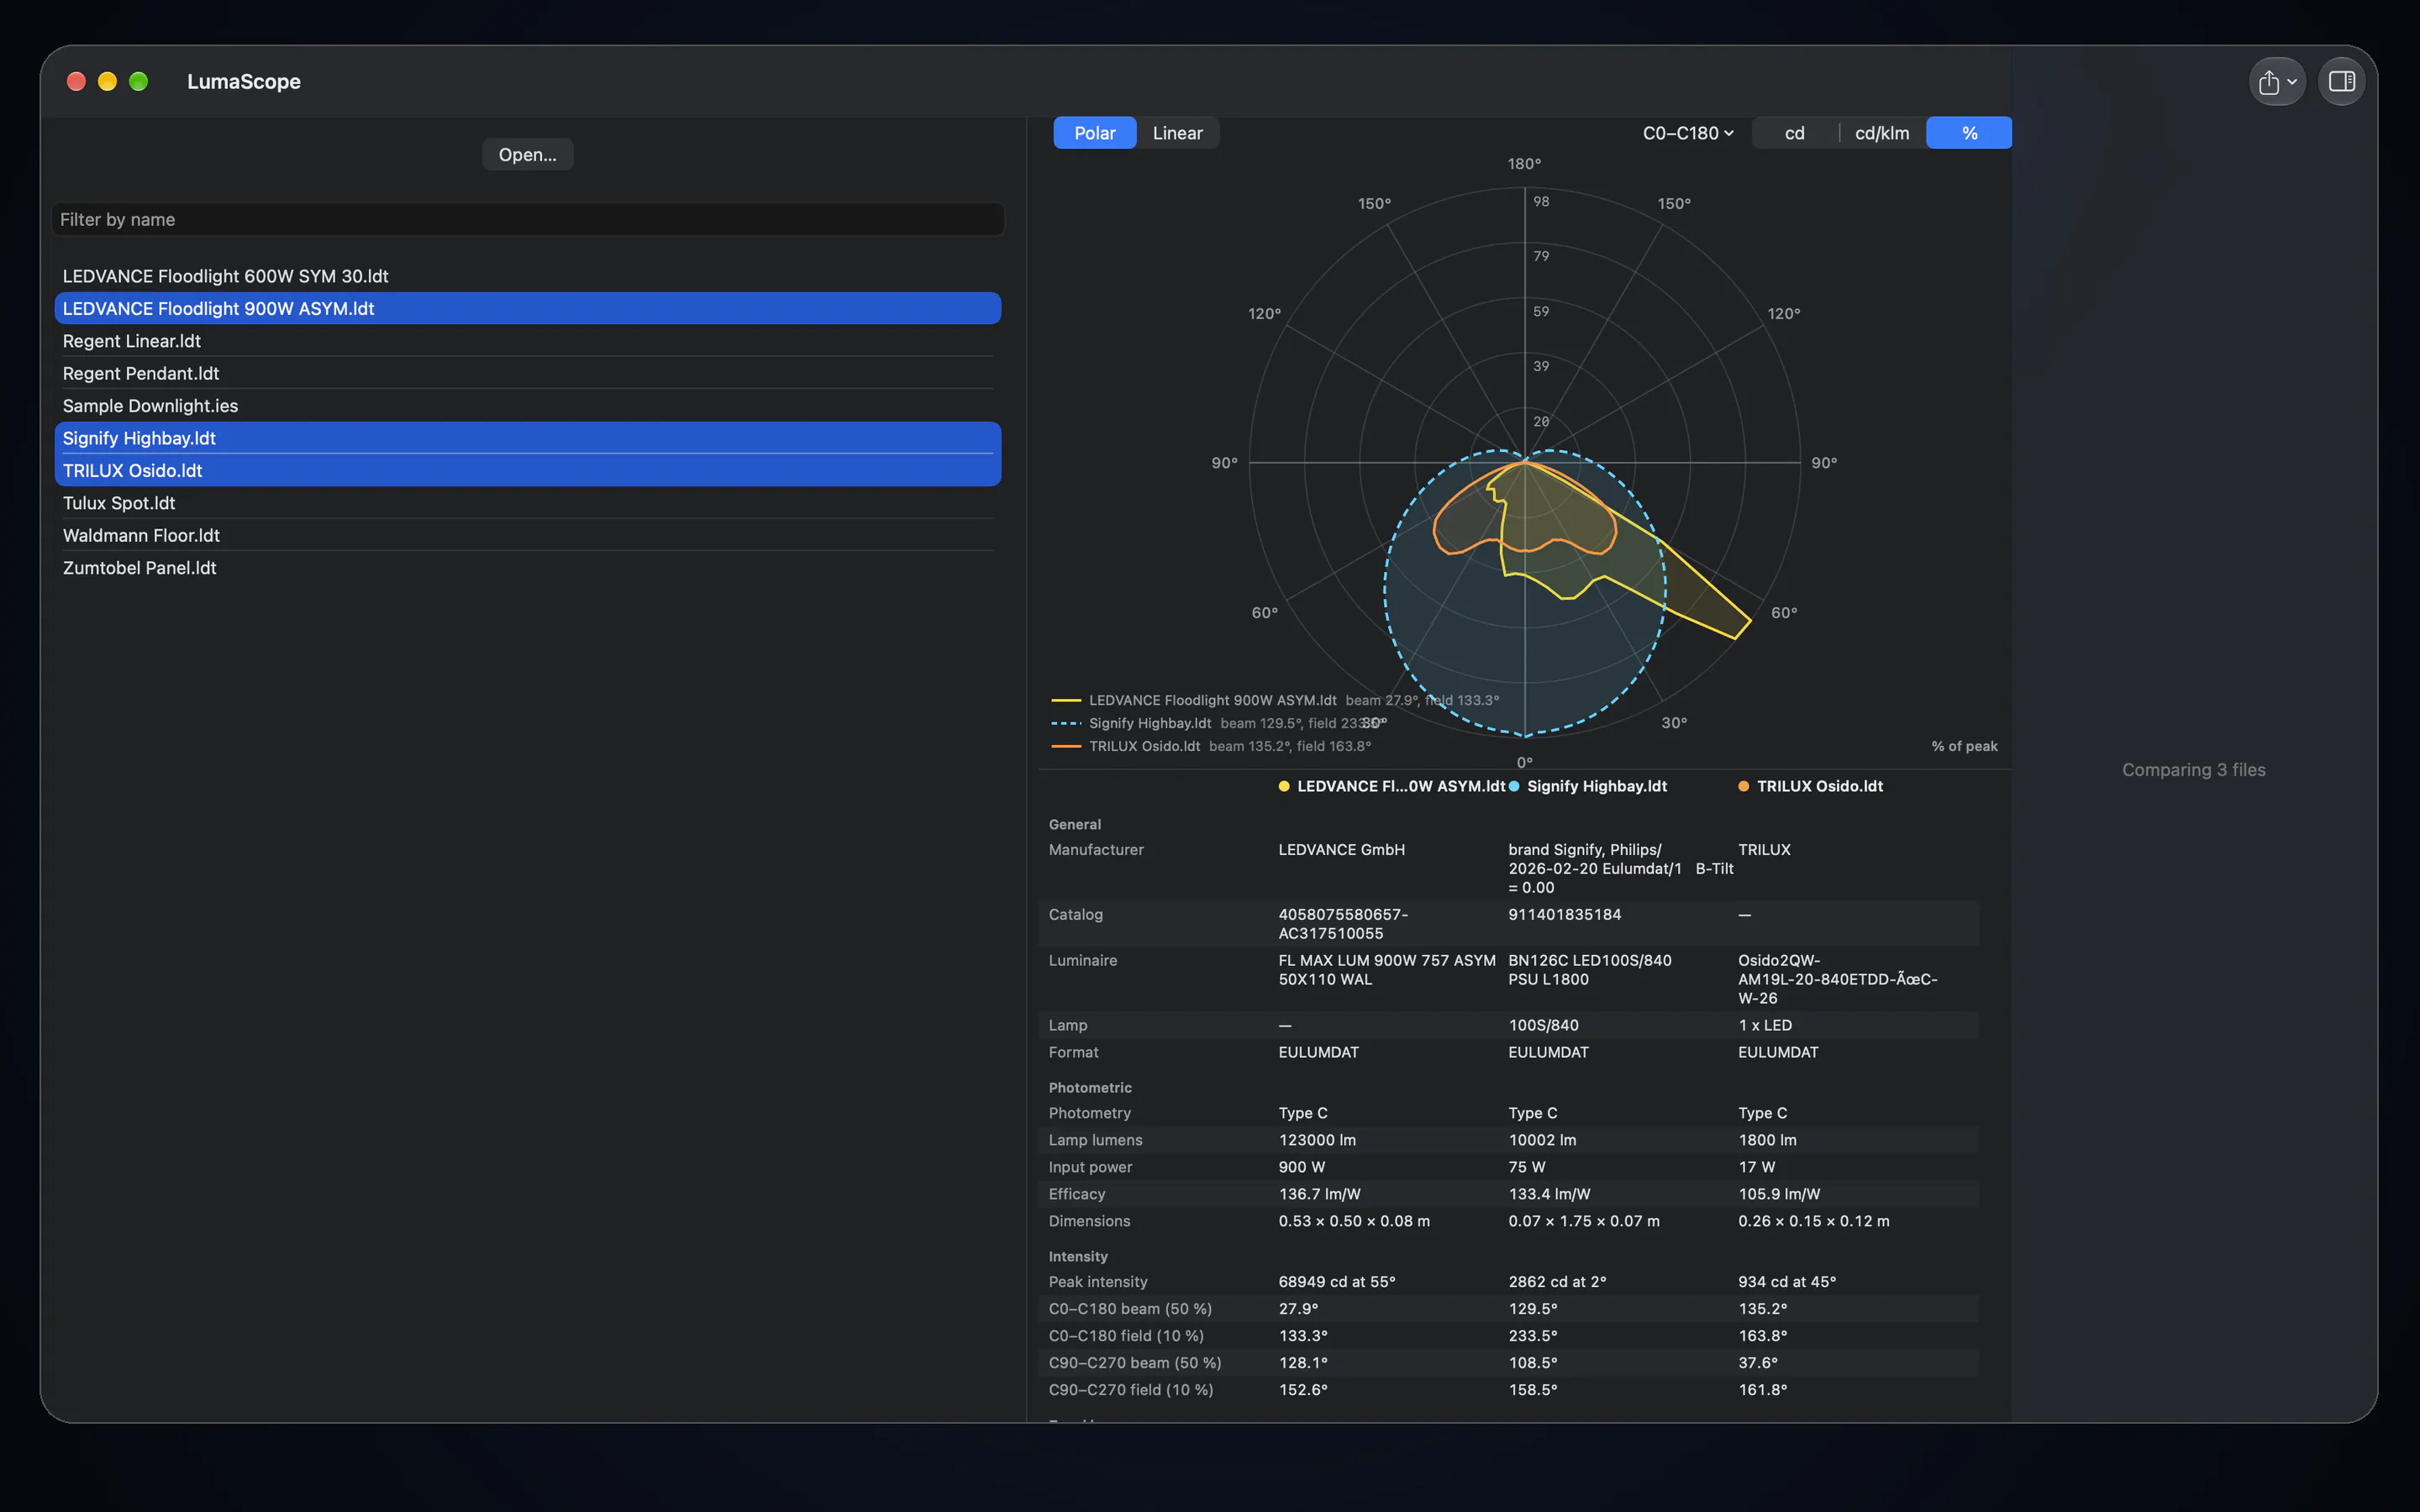Select percent of peak units
The height and width of the screenshot is (1512, 2420).
(x=1969, y=133)
